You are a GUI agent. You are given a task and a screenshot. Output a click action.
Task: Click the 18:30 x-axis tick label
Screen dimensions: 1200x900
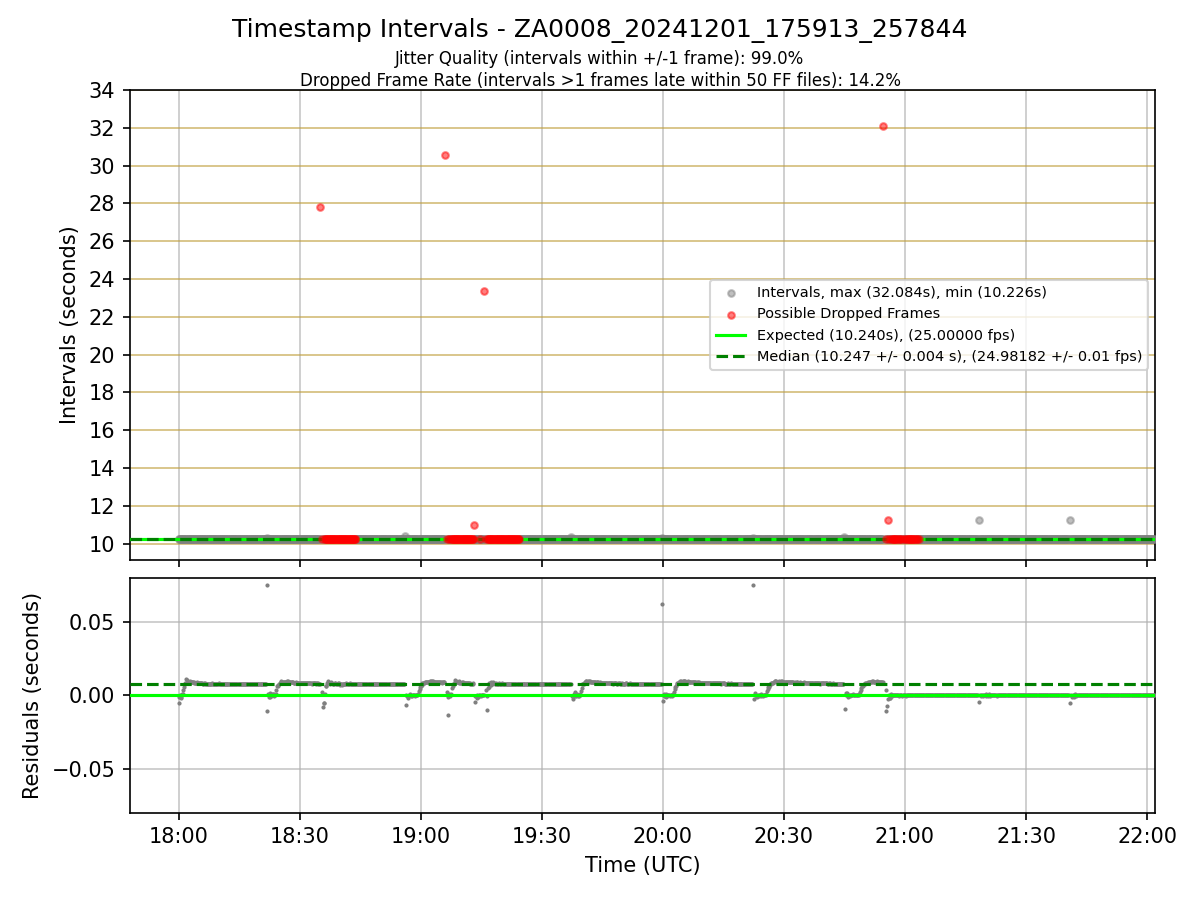tap(300, 835)
